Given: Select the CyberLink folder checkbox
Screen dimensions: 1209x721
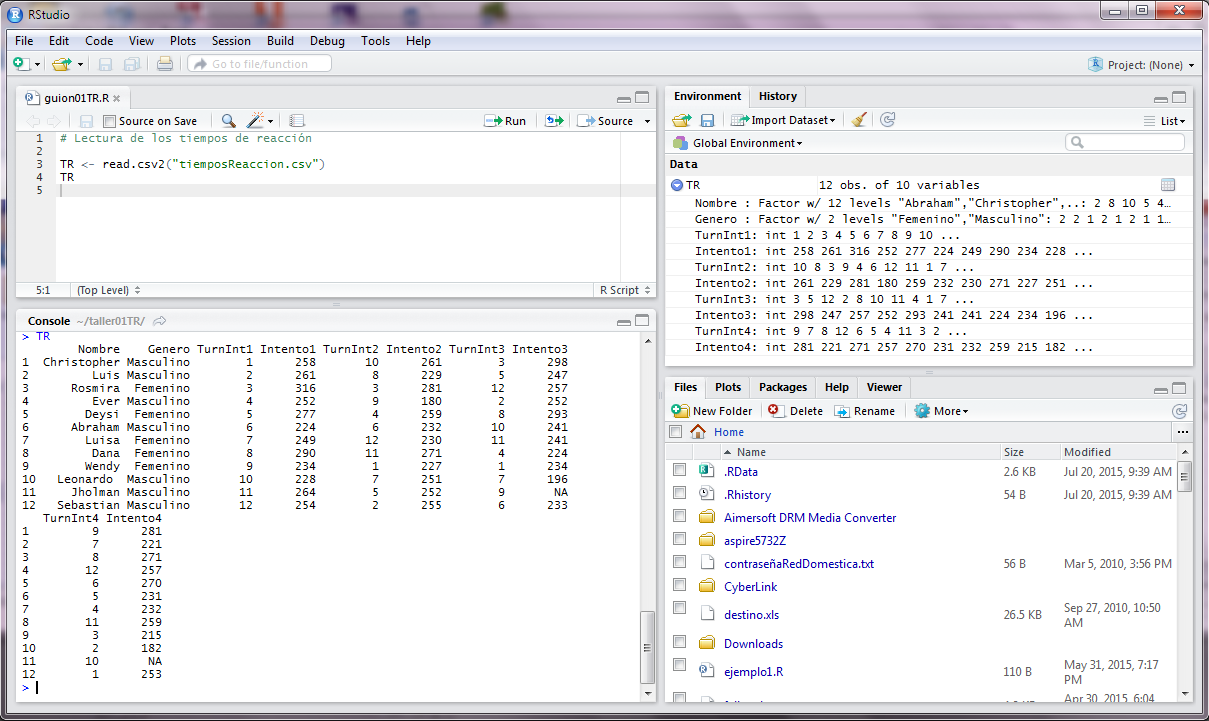Looking at the screenshot, I should click(x=680, y=585).
